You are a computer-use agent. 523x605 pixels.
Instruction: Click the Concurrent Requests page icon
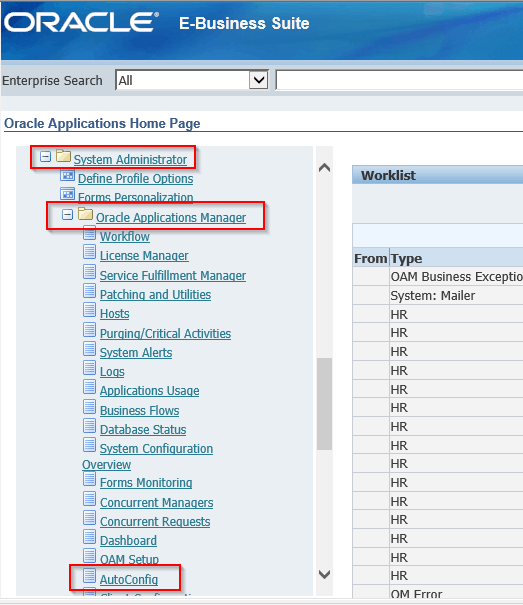[x=90, y=518]
